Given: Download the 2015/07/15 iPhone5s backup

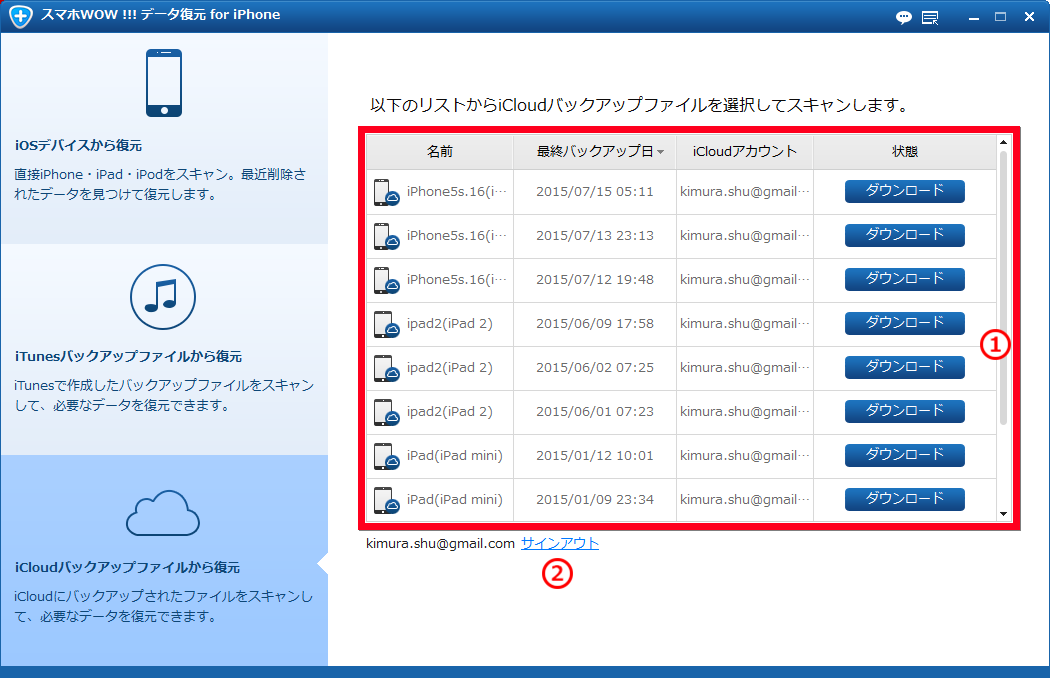Looking at the screenshot, I should [x=904, y=193].
